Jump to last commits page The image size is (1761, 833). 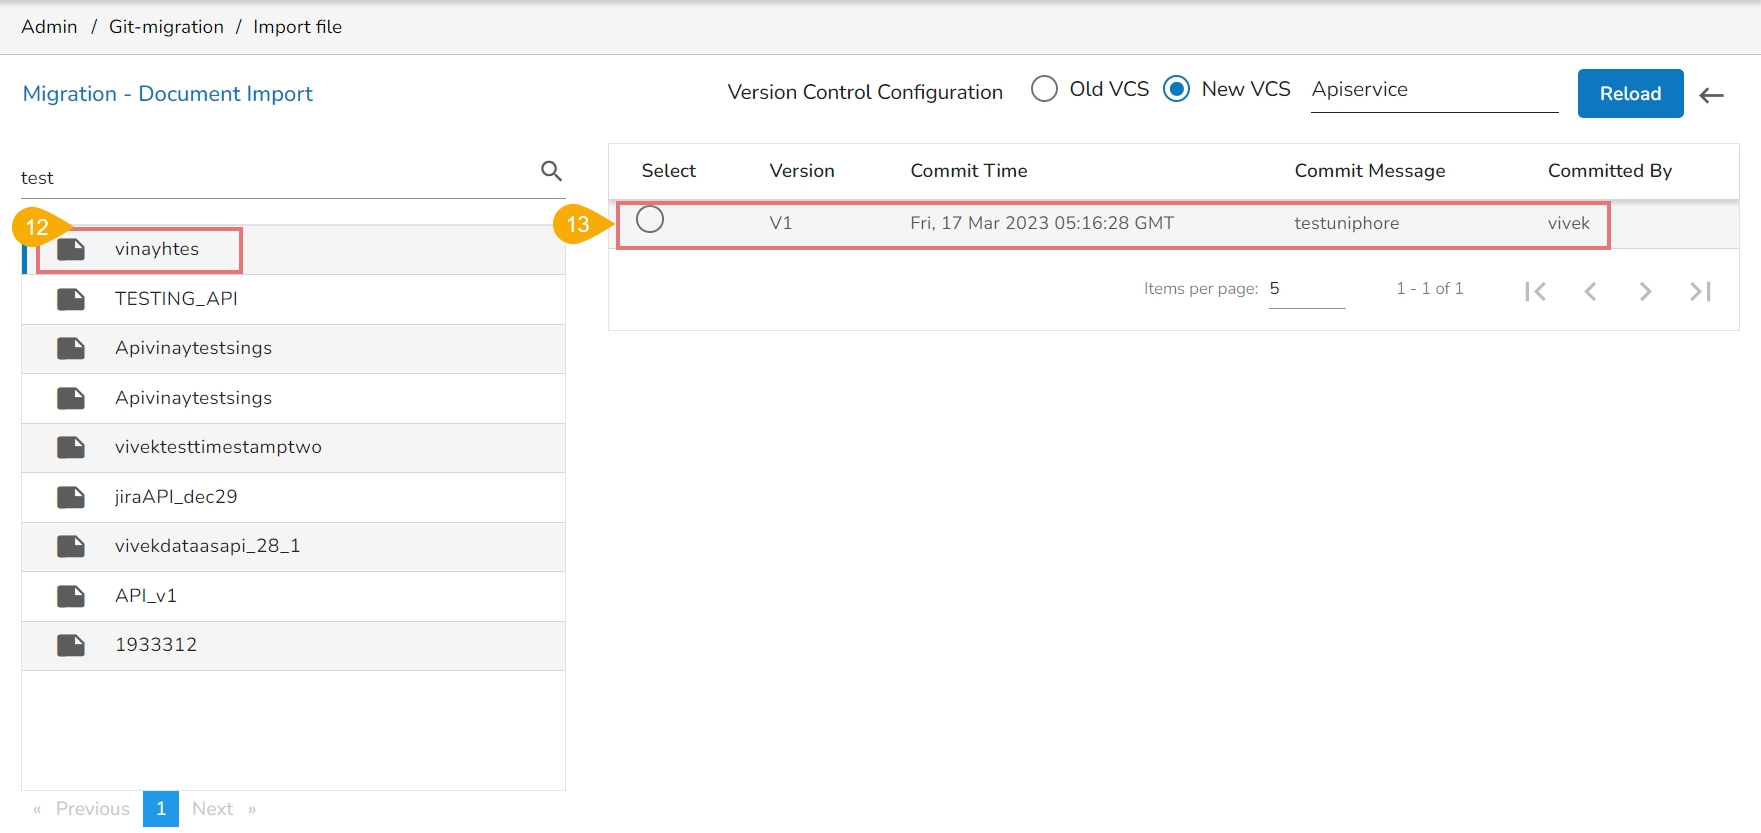point(1700,291)
